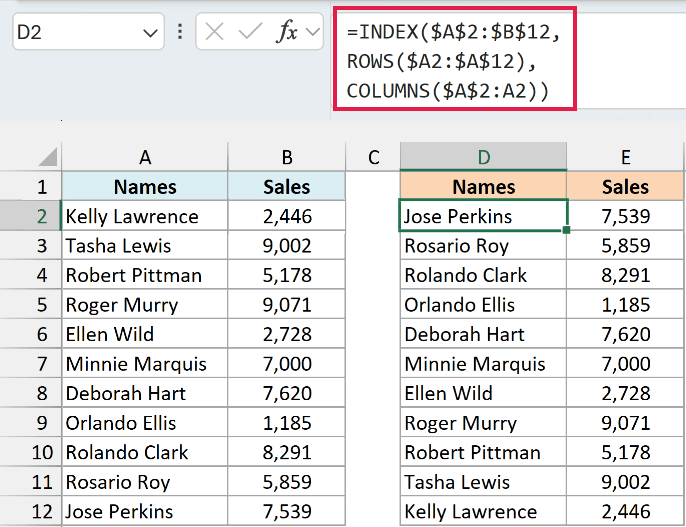
Task: Select cell A3 Tasha Lewis
Action: click(x=145, y=245)
